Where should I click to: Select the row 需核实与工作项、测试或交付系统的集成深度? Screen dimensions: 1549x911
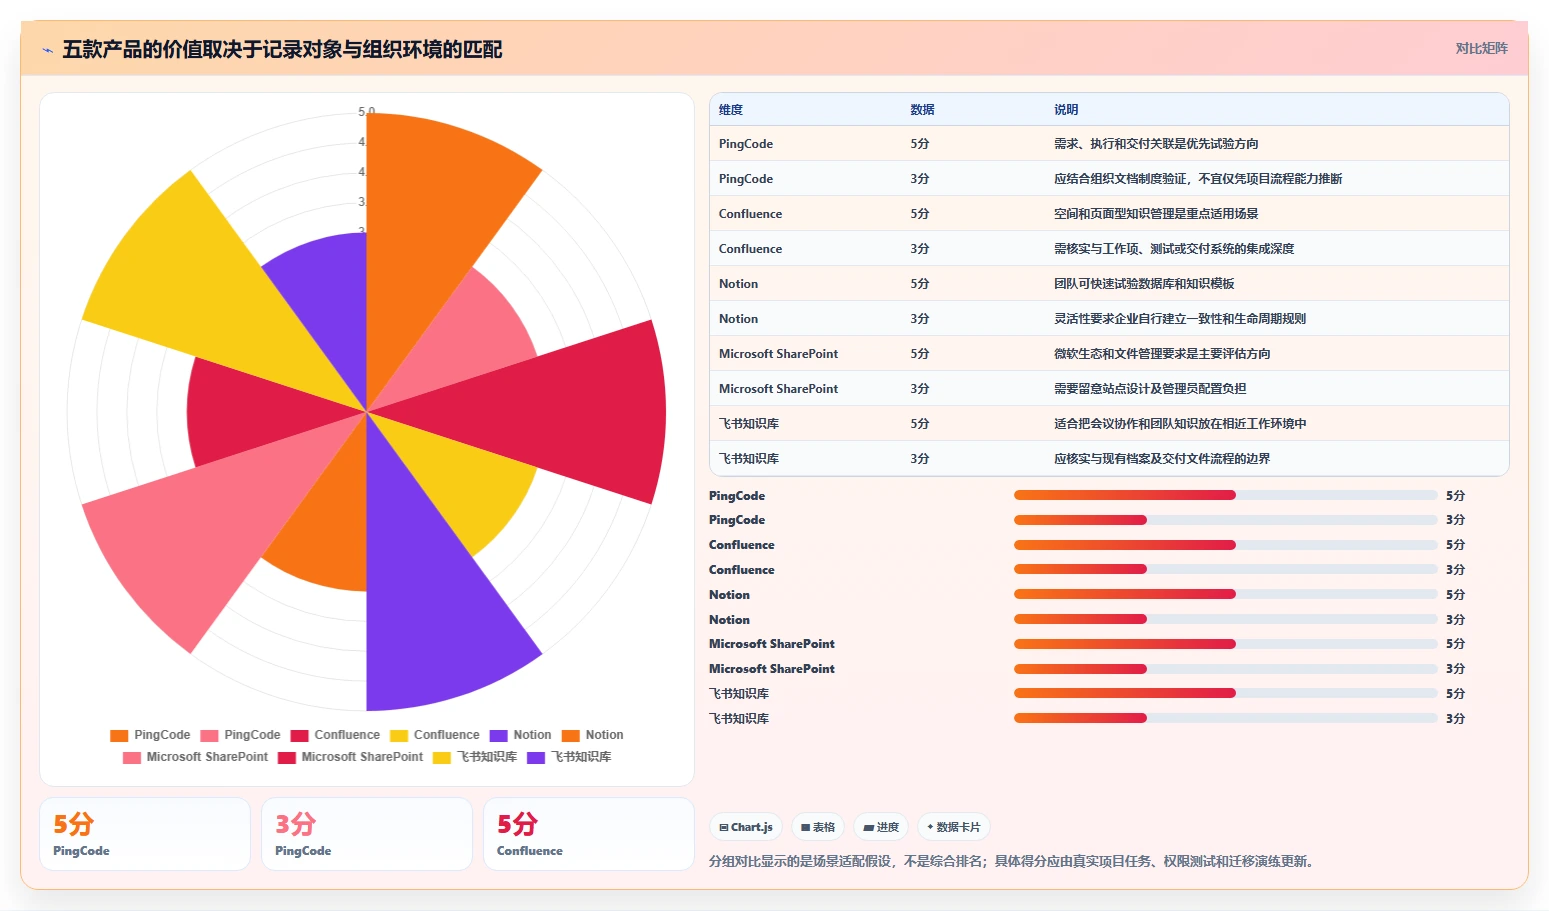click(x=1109, y=249)
